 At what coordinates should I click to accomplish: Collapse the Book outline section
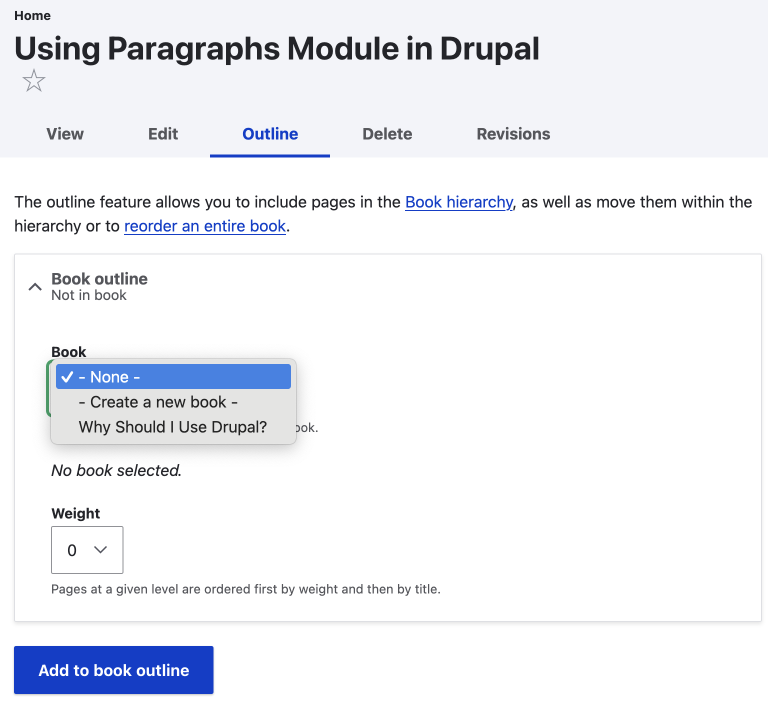tap(35, 287)
